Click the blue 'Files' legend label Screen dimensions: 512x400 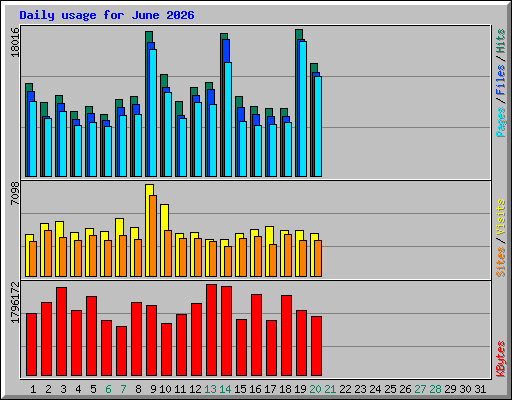coord(501,80)
